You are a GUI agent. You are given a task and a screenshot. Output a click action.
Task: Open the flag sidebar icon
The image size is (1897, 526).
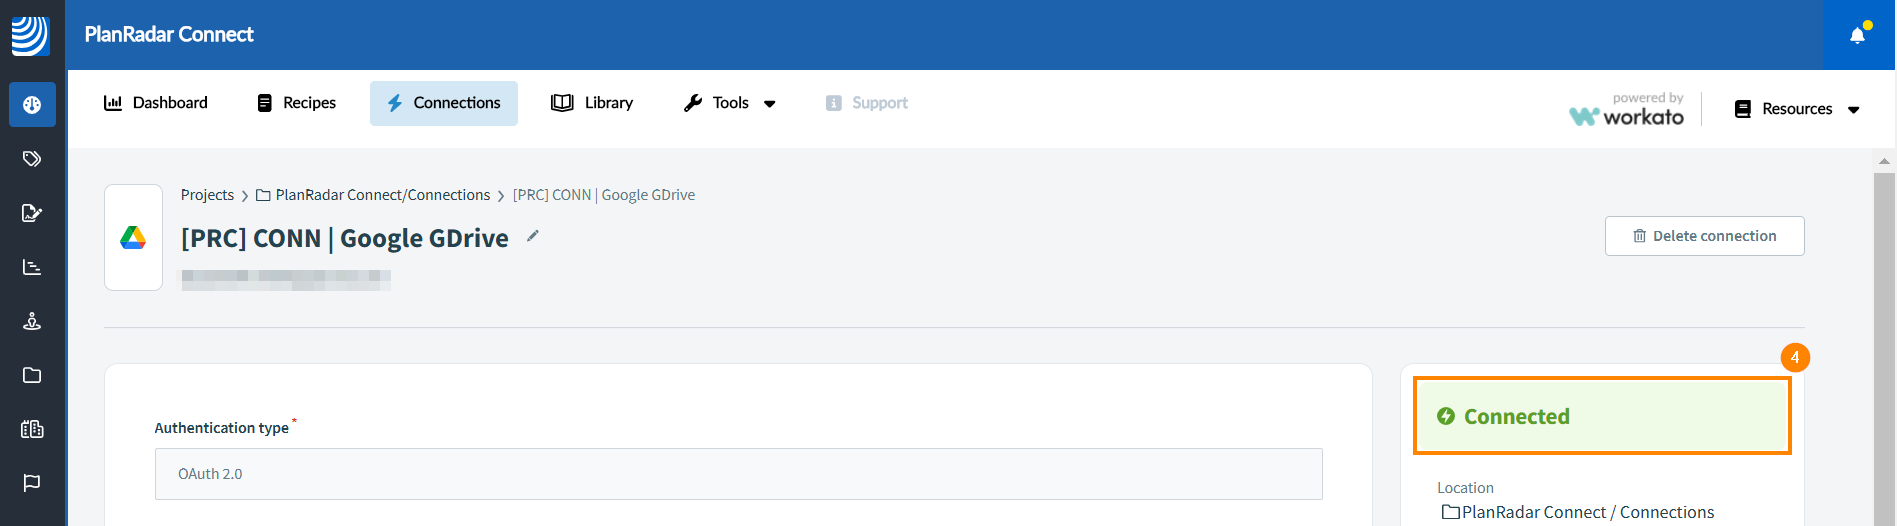(32, 483)
